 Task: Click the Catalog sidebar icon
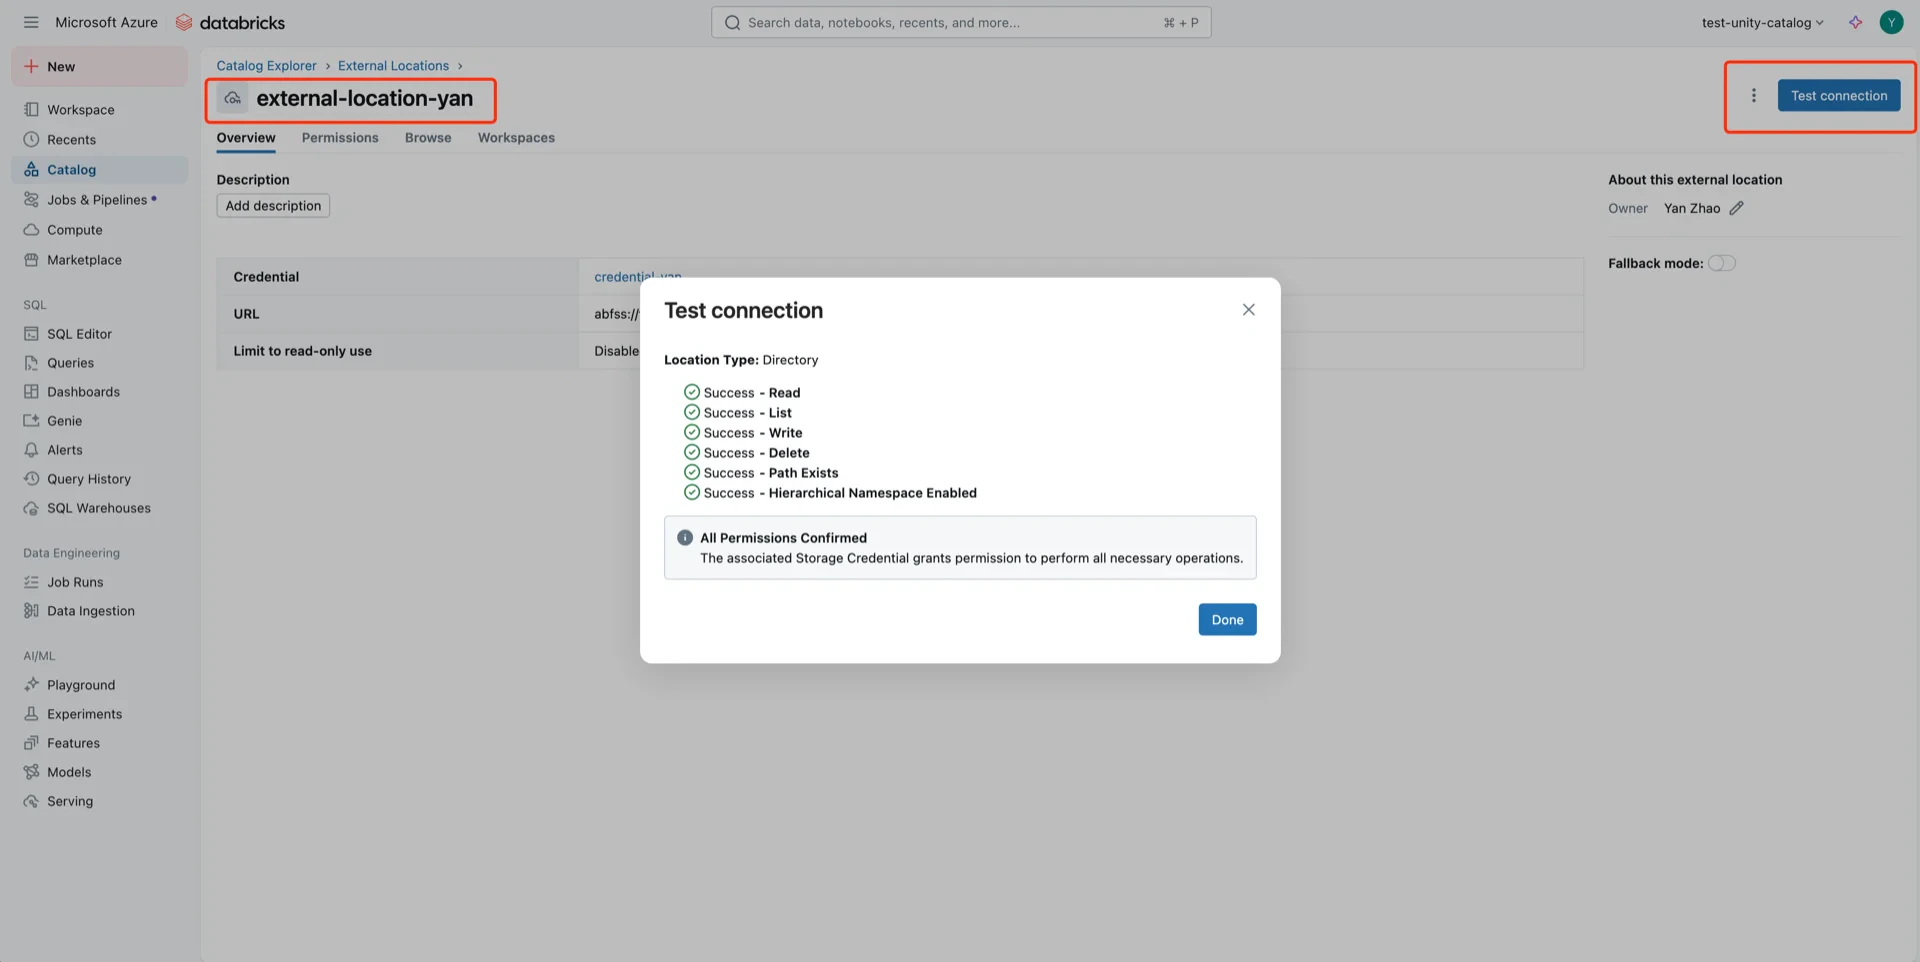(x=31, y=170)
